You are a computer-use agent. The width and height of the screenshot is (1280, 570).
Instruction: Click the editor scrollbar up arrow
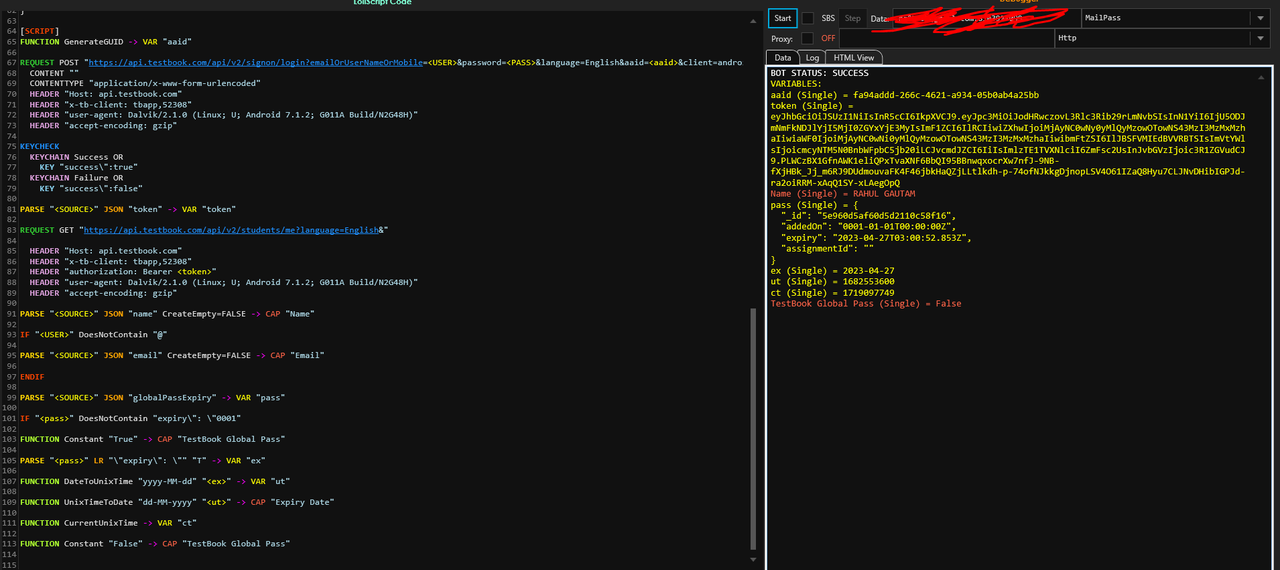point(753,20)
